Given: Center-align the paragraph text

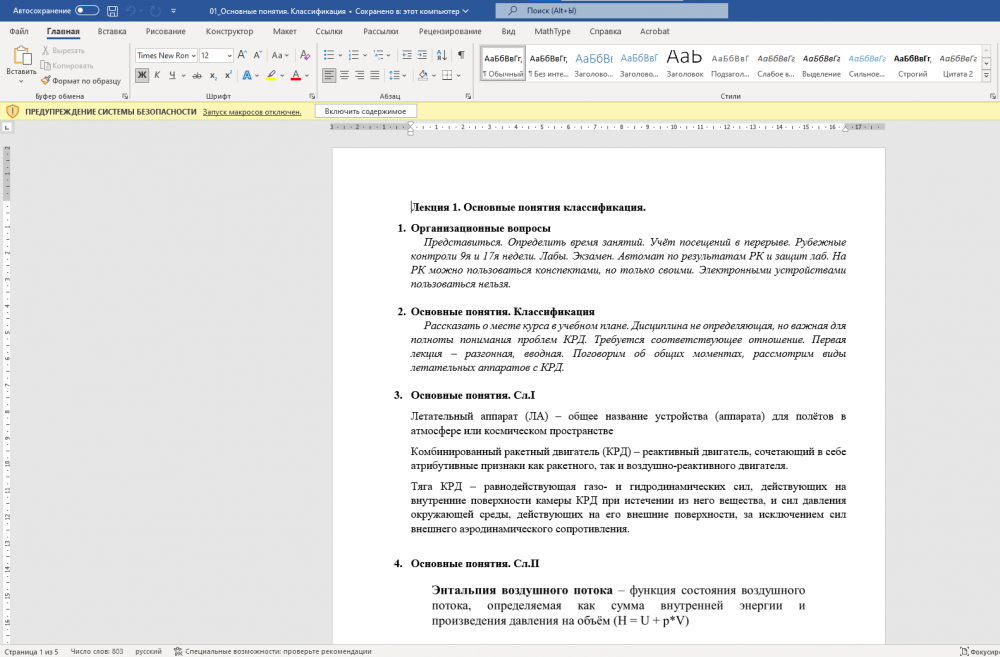Looking at the screenshot, I should 344,75.
